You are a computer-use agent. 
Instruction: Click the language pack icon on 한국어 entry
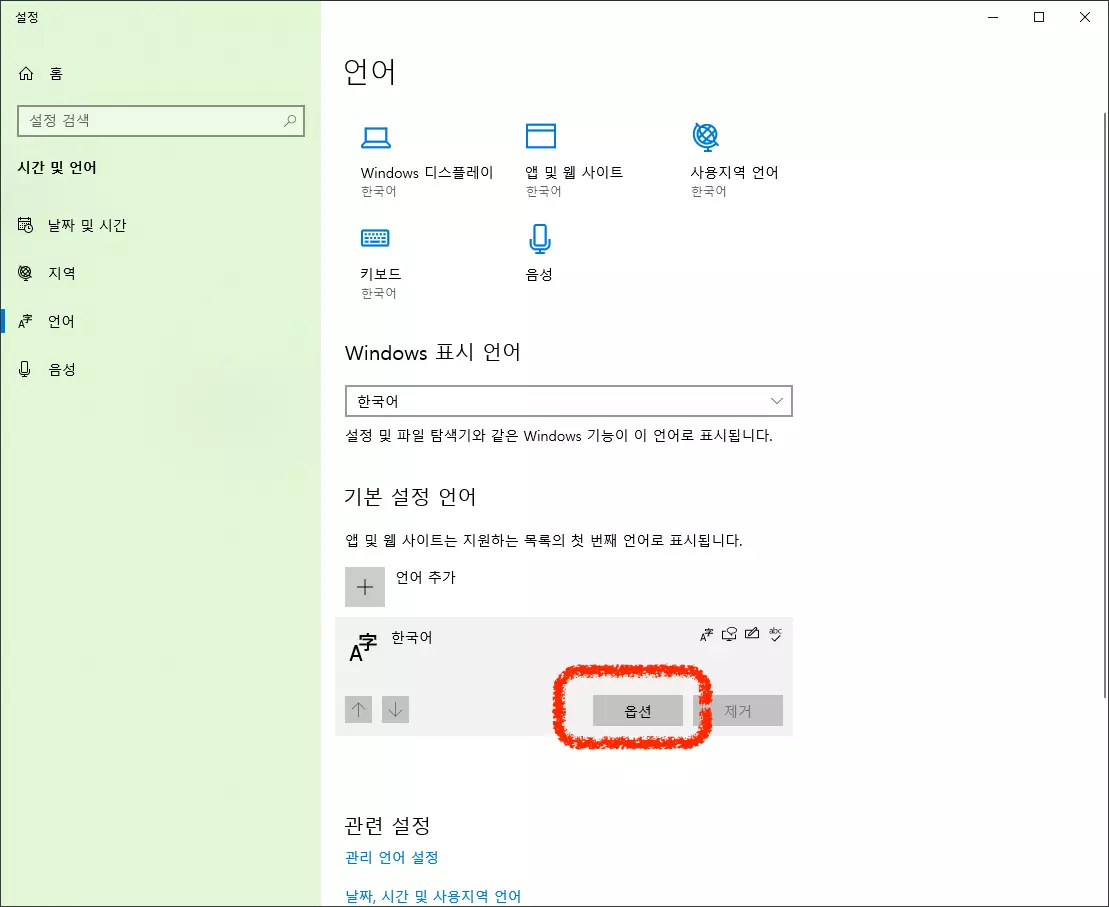[x=706, y=634]
